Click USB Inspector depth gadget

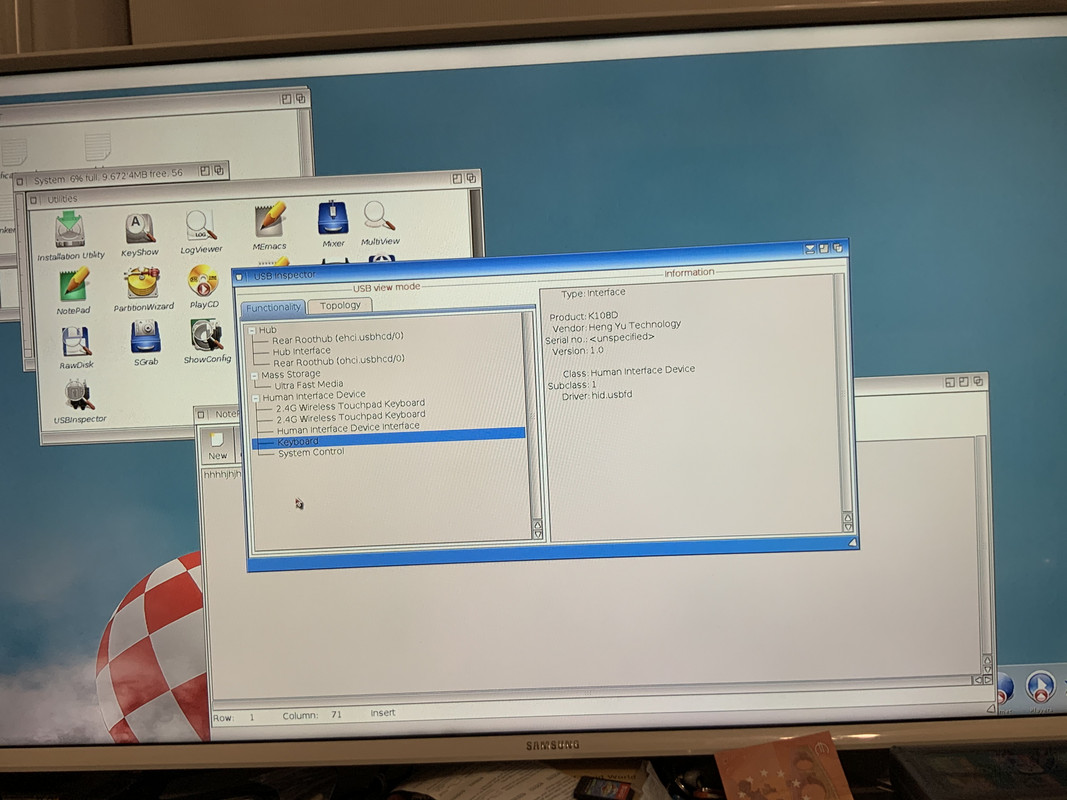point(838,248)
